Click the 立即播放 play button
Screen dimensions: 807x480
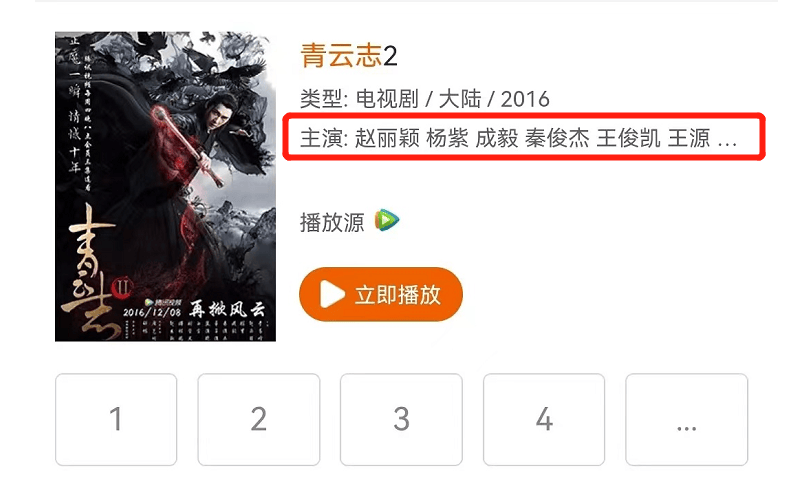click(381, 294)
